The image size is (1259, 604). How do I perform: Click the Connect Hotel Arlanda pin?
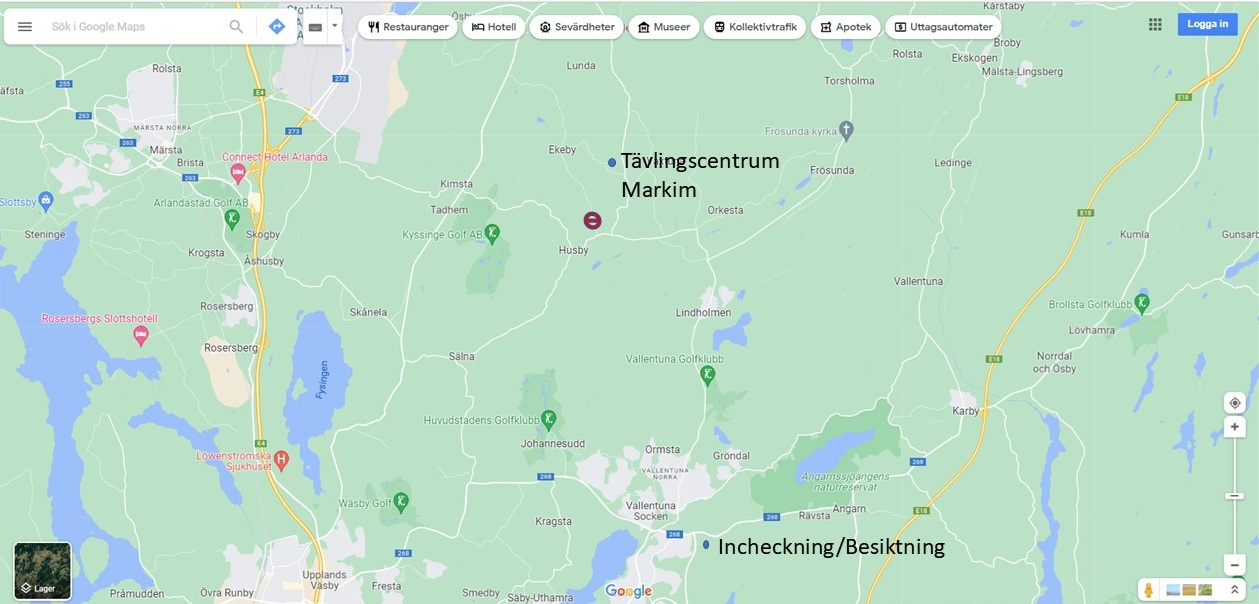tap(238, 174)
